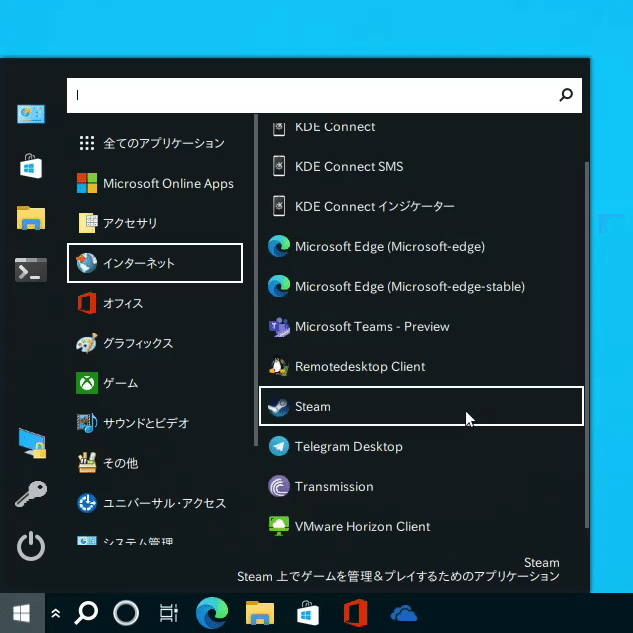Open the その他 category
Image resolution: width=633 pixels, height=633 pixels.
click(x=155, y=463)
